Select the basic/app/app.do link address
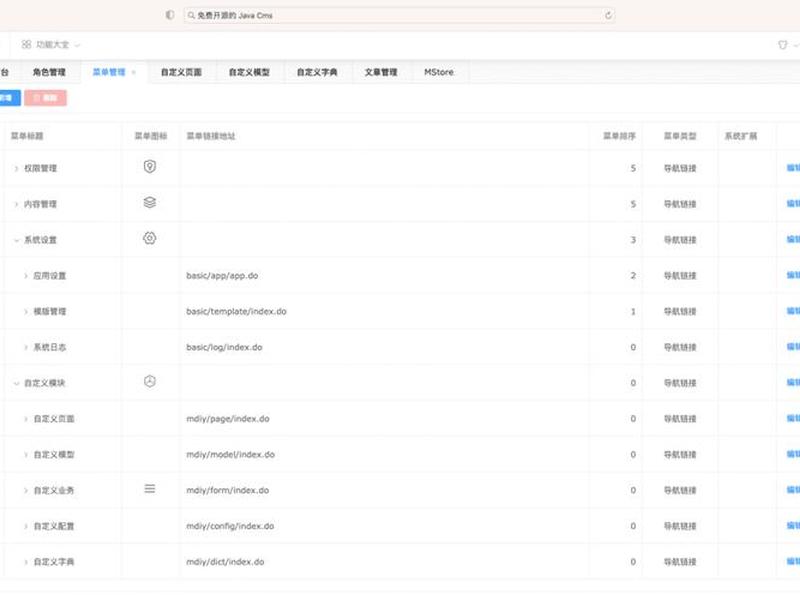Image resolution: width=800 pixels, height=600 pixels. (x=222, y=276)
